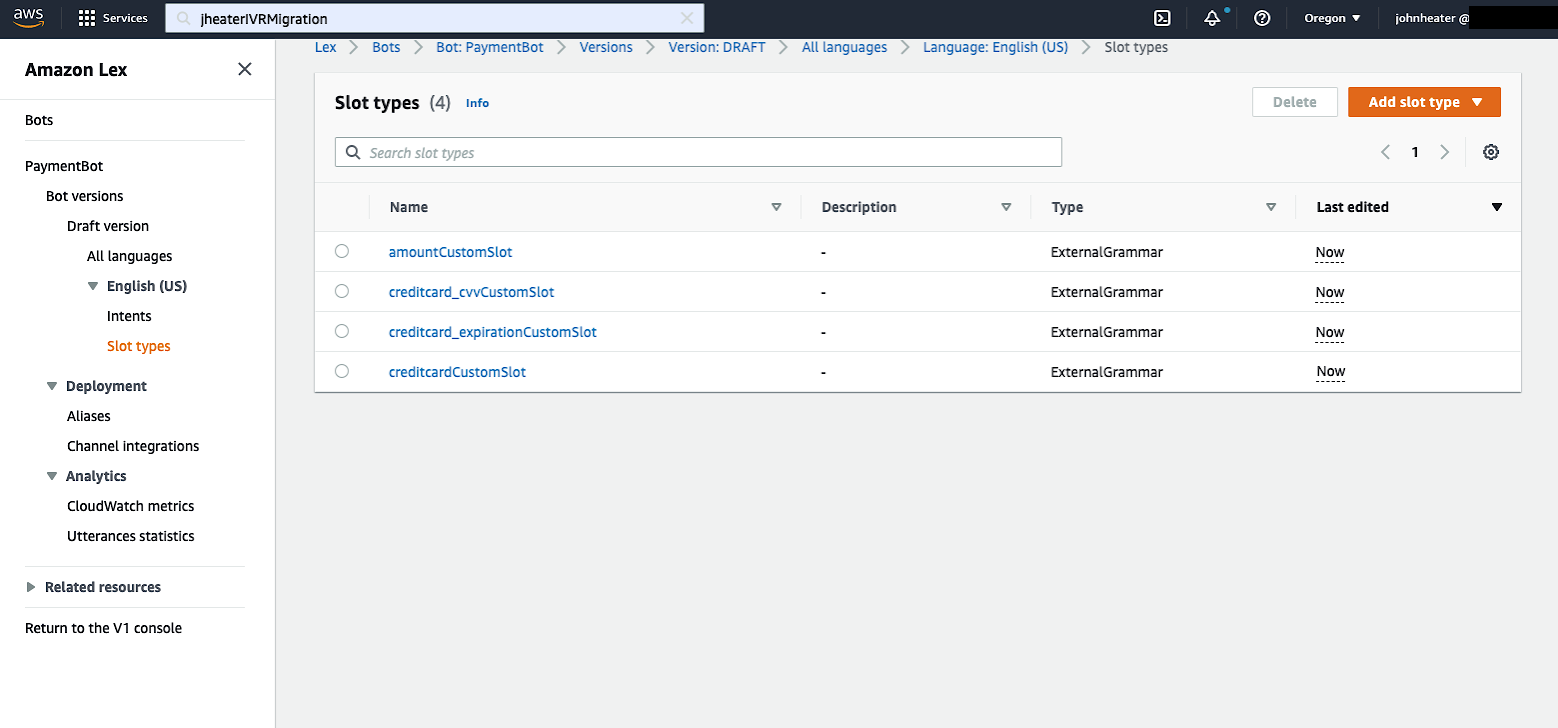Open the Add slot type dropdown
Viewport: 1558px width, 728px height.
1424,102
